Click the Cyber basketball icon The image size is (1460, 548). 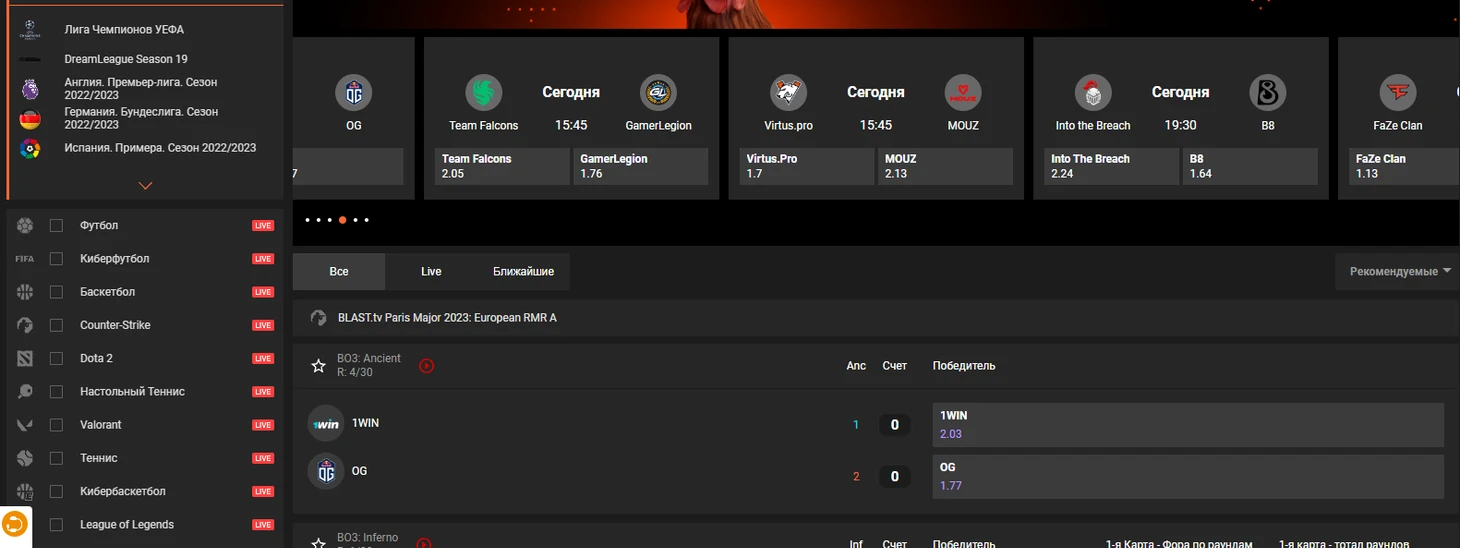tap(25, 491)
